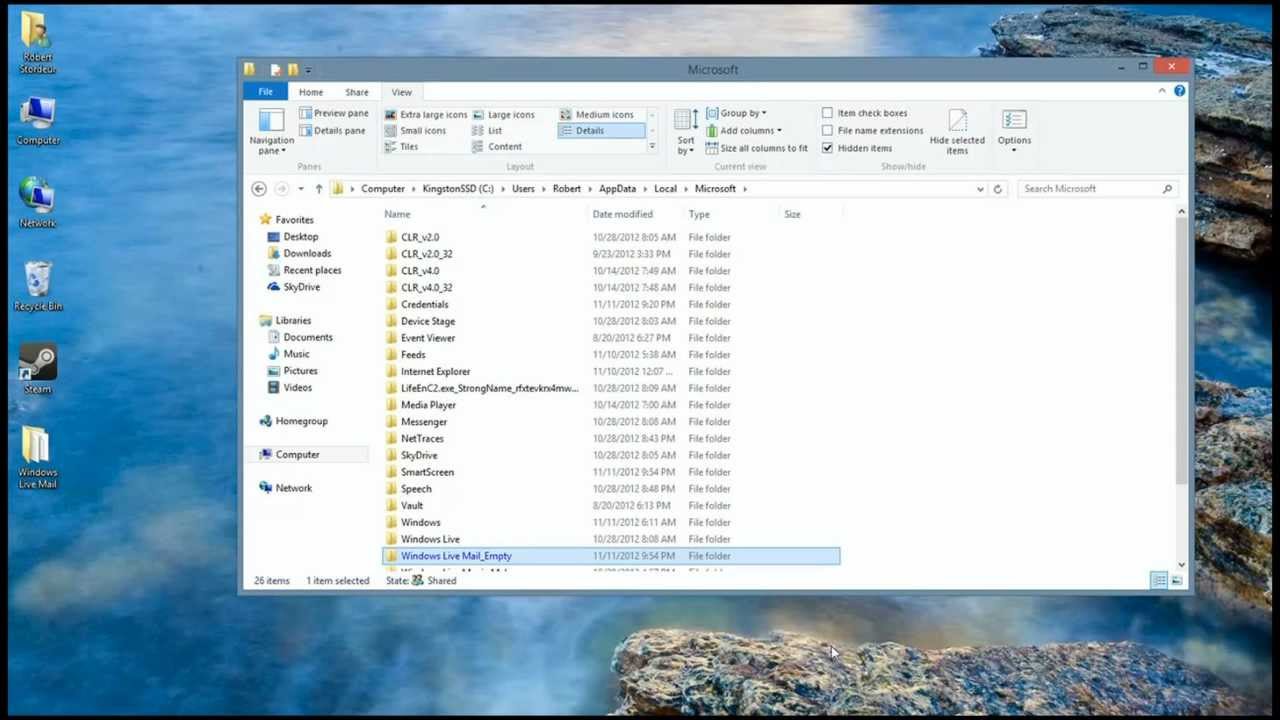Open the Sort by menu

[685, 131]
